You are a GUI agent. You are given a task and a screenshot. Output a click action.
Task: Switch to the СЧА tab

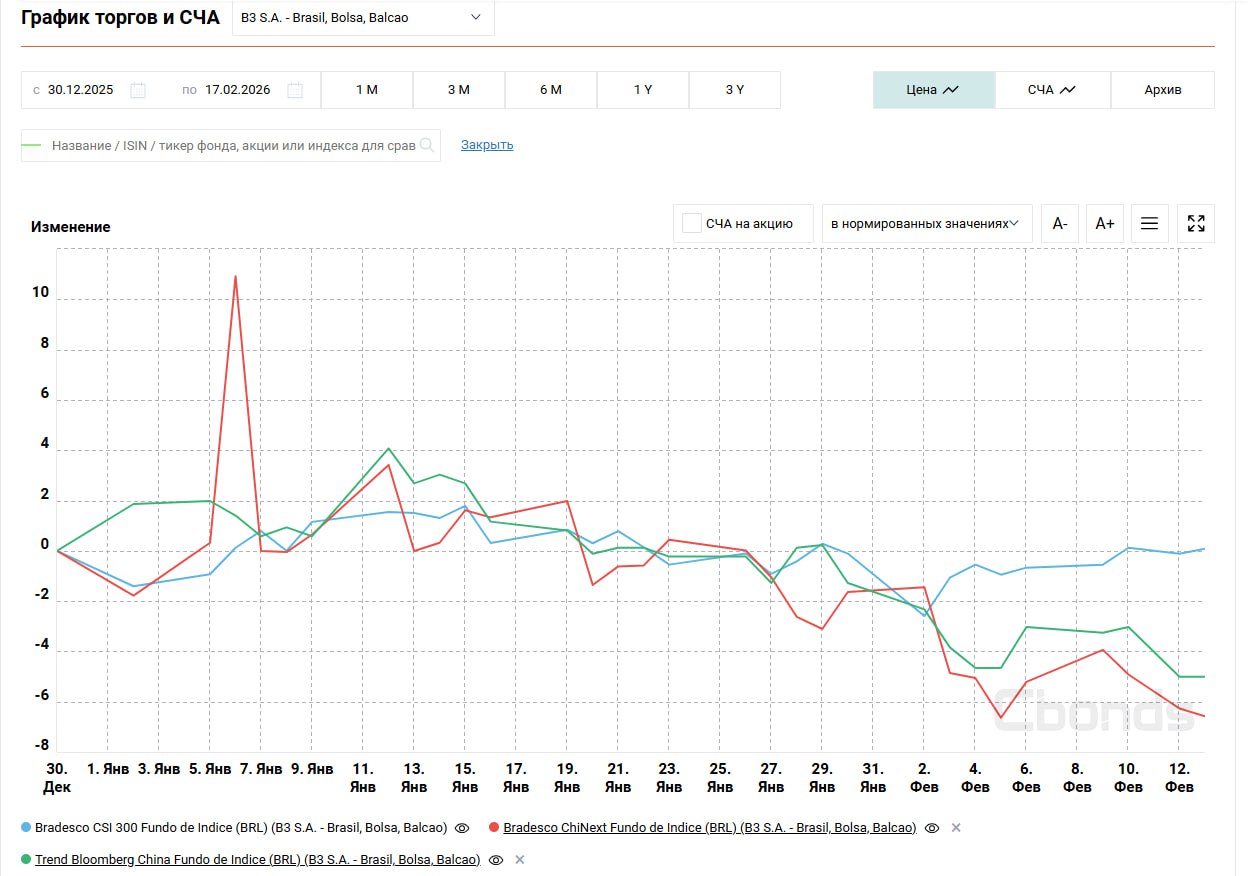pyautogui.click(x=1052, y=90)
